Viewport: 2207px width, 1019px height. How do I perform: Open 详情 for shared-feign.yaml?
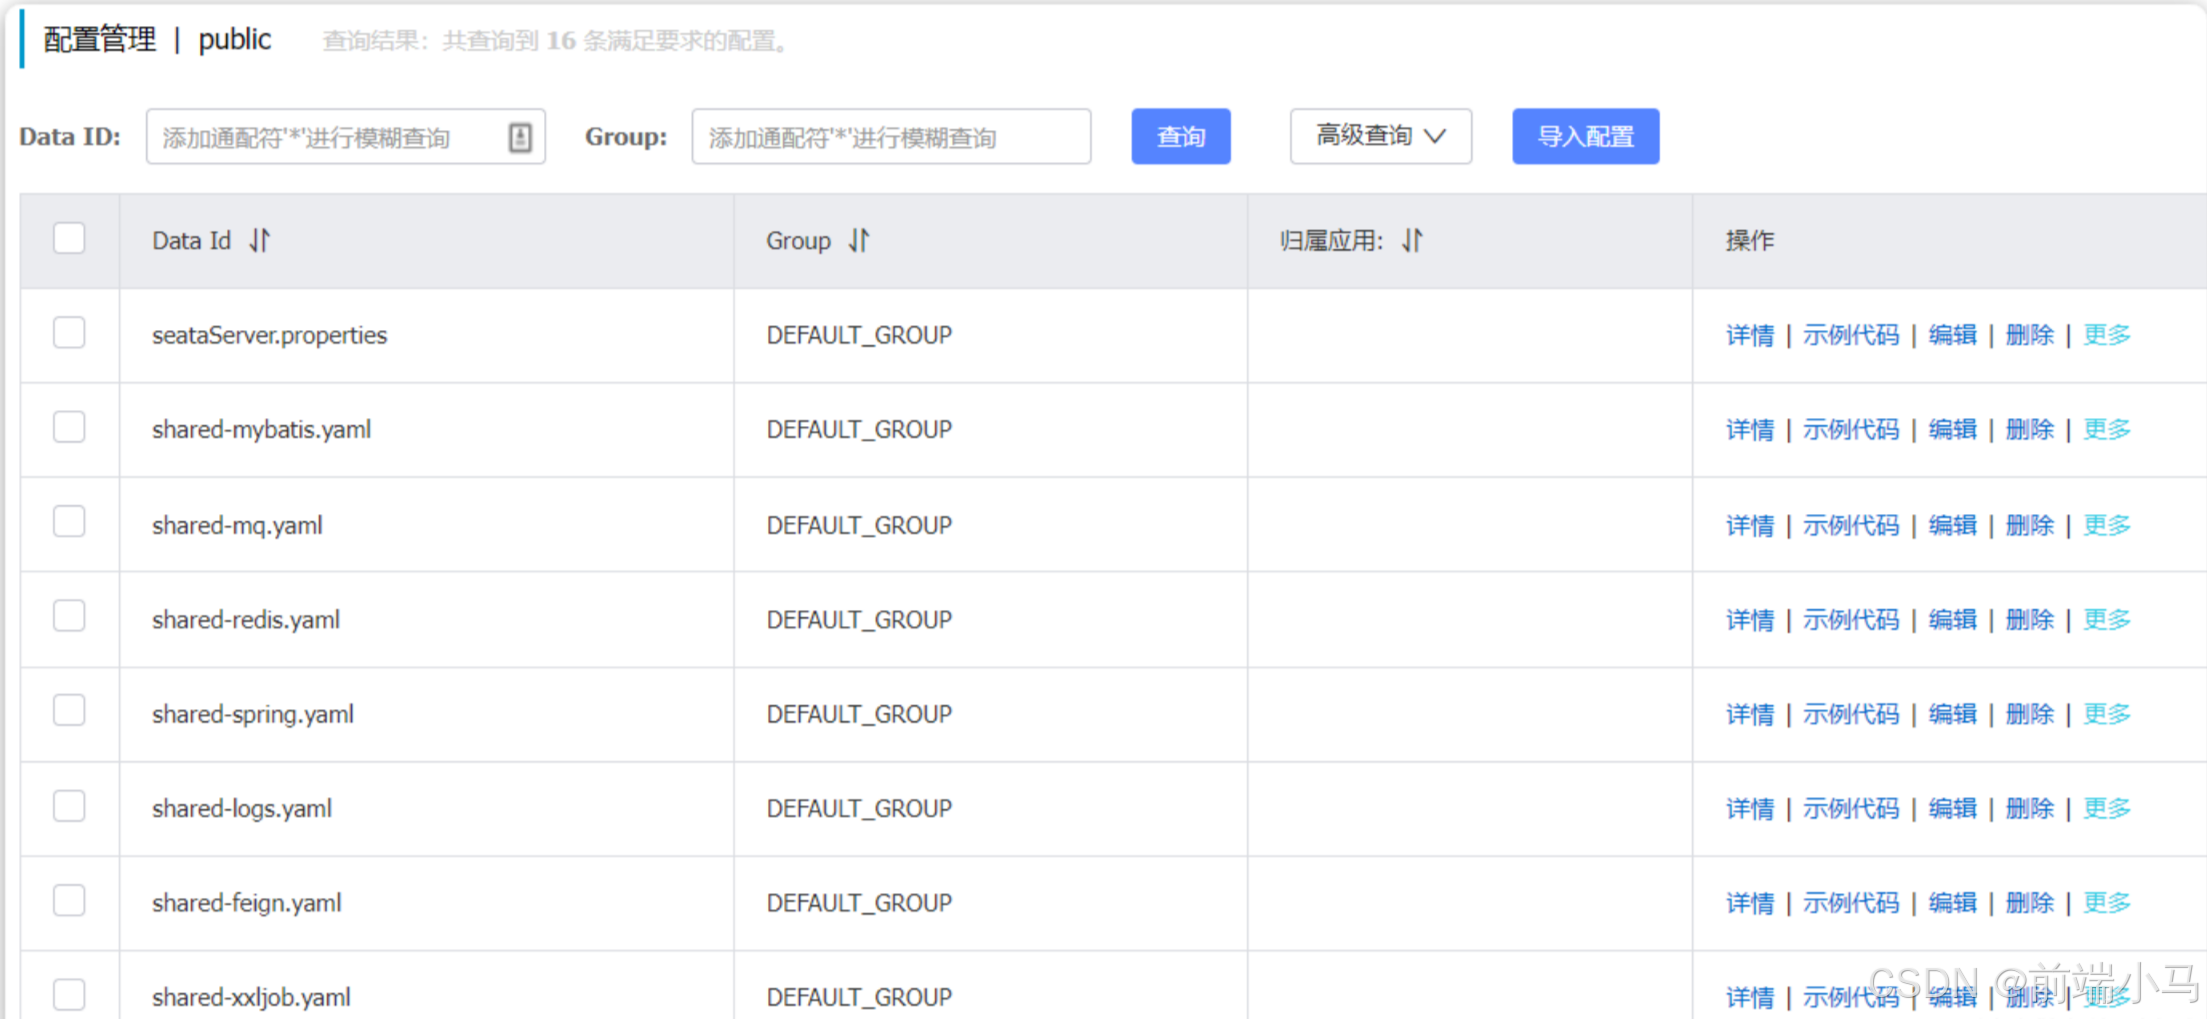click(x=1750, y=903)
